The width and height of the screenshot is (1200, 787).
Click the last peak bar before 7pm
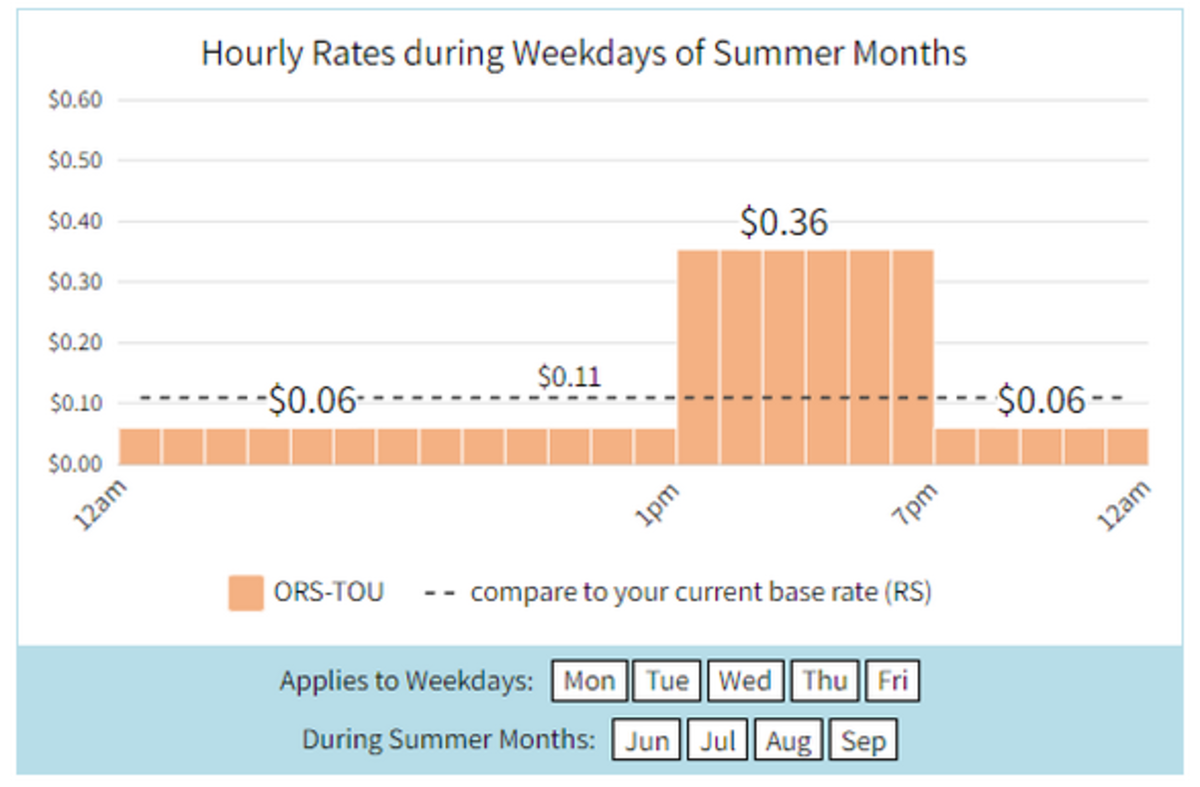[913, 357]
